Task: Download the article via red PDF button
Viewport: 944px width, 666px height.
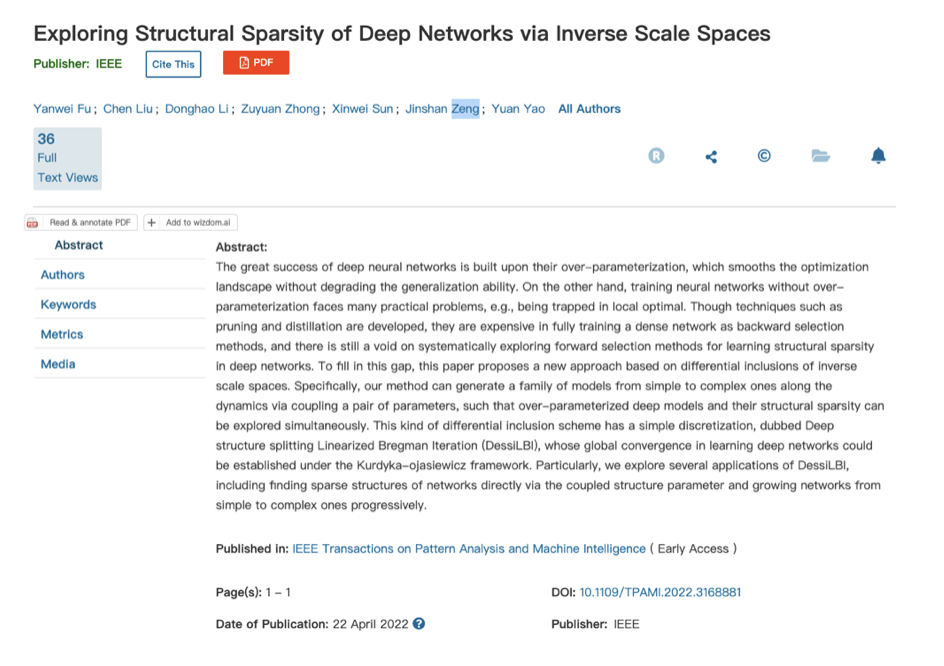Action: [256, 63]
